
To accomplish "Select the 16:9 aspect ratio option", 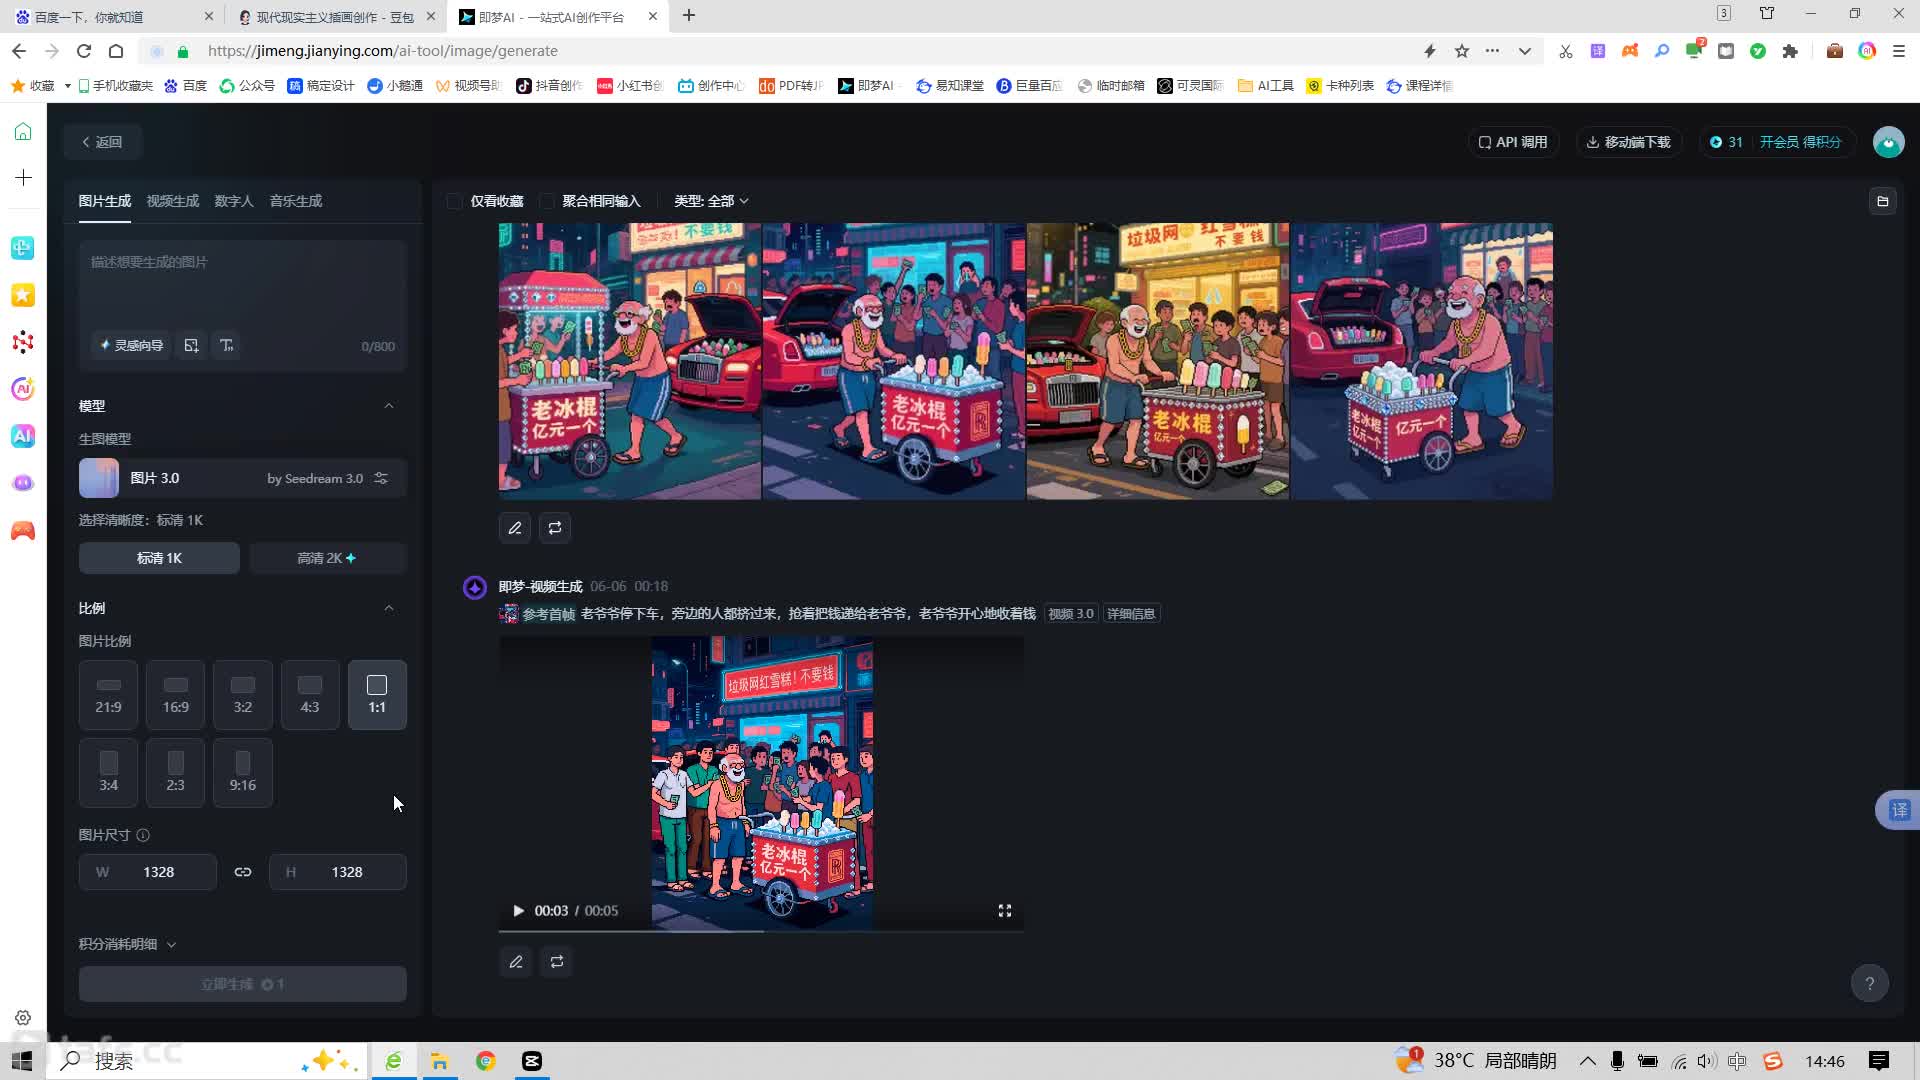I will click(x=175, y=694).
